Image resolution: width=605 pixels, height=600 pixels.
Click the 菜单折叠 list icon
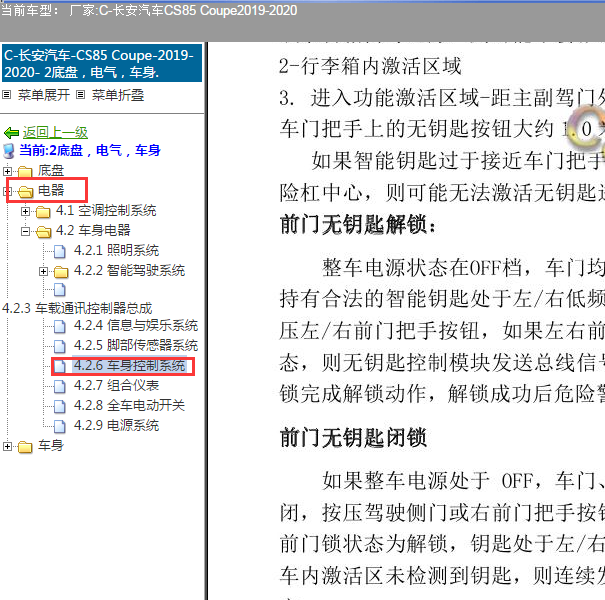point(80,95)
